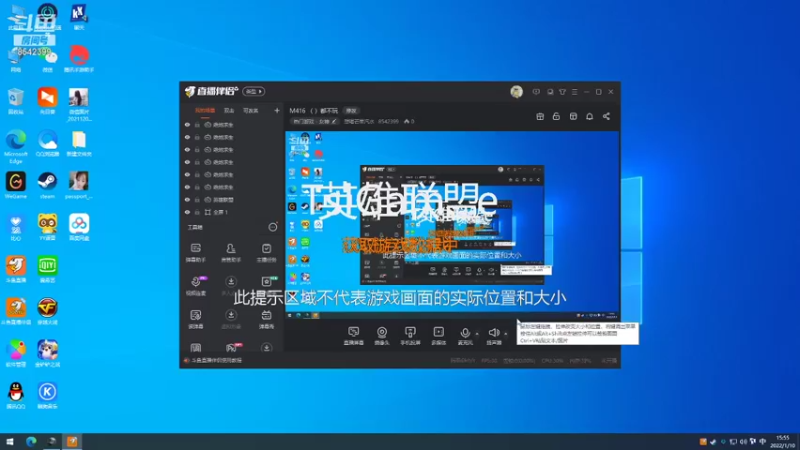Toggle the lock on the 英雄联盟 source
Image resolution: width=800 pixels, height=450 pixels.
click(197, 199)
